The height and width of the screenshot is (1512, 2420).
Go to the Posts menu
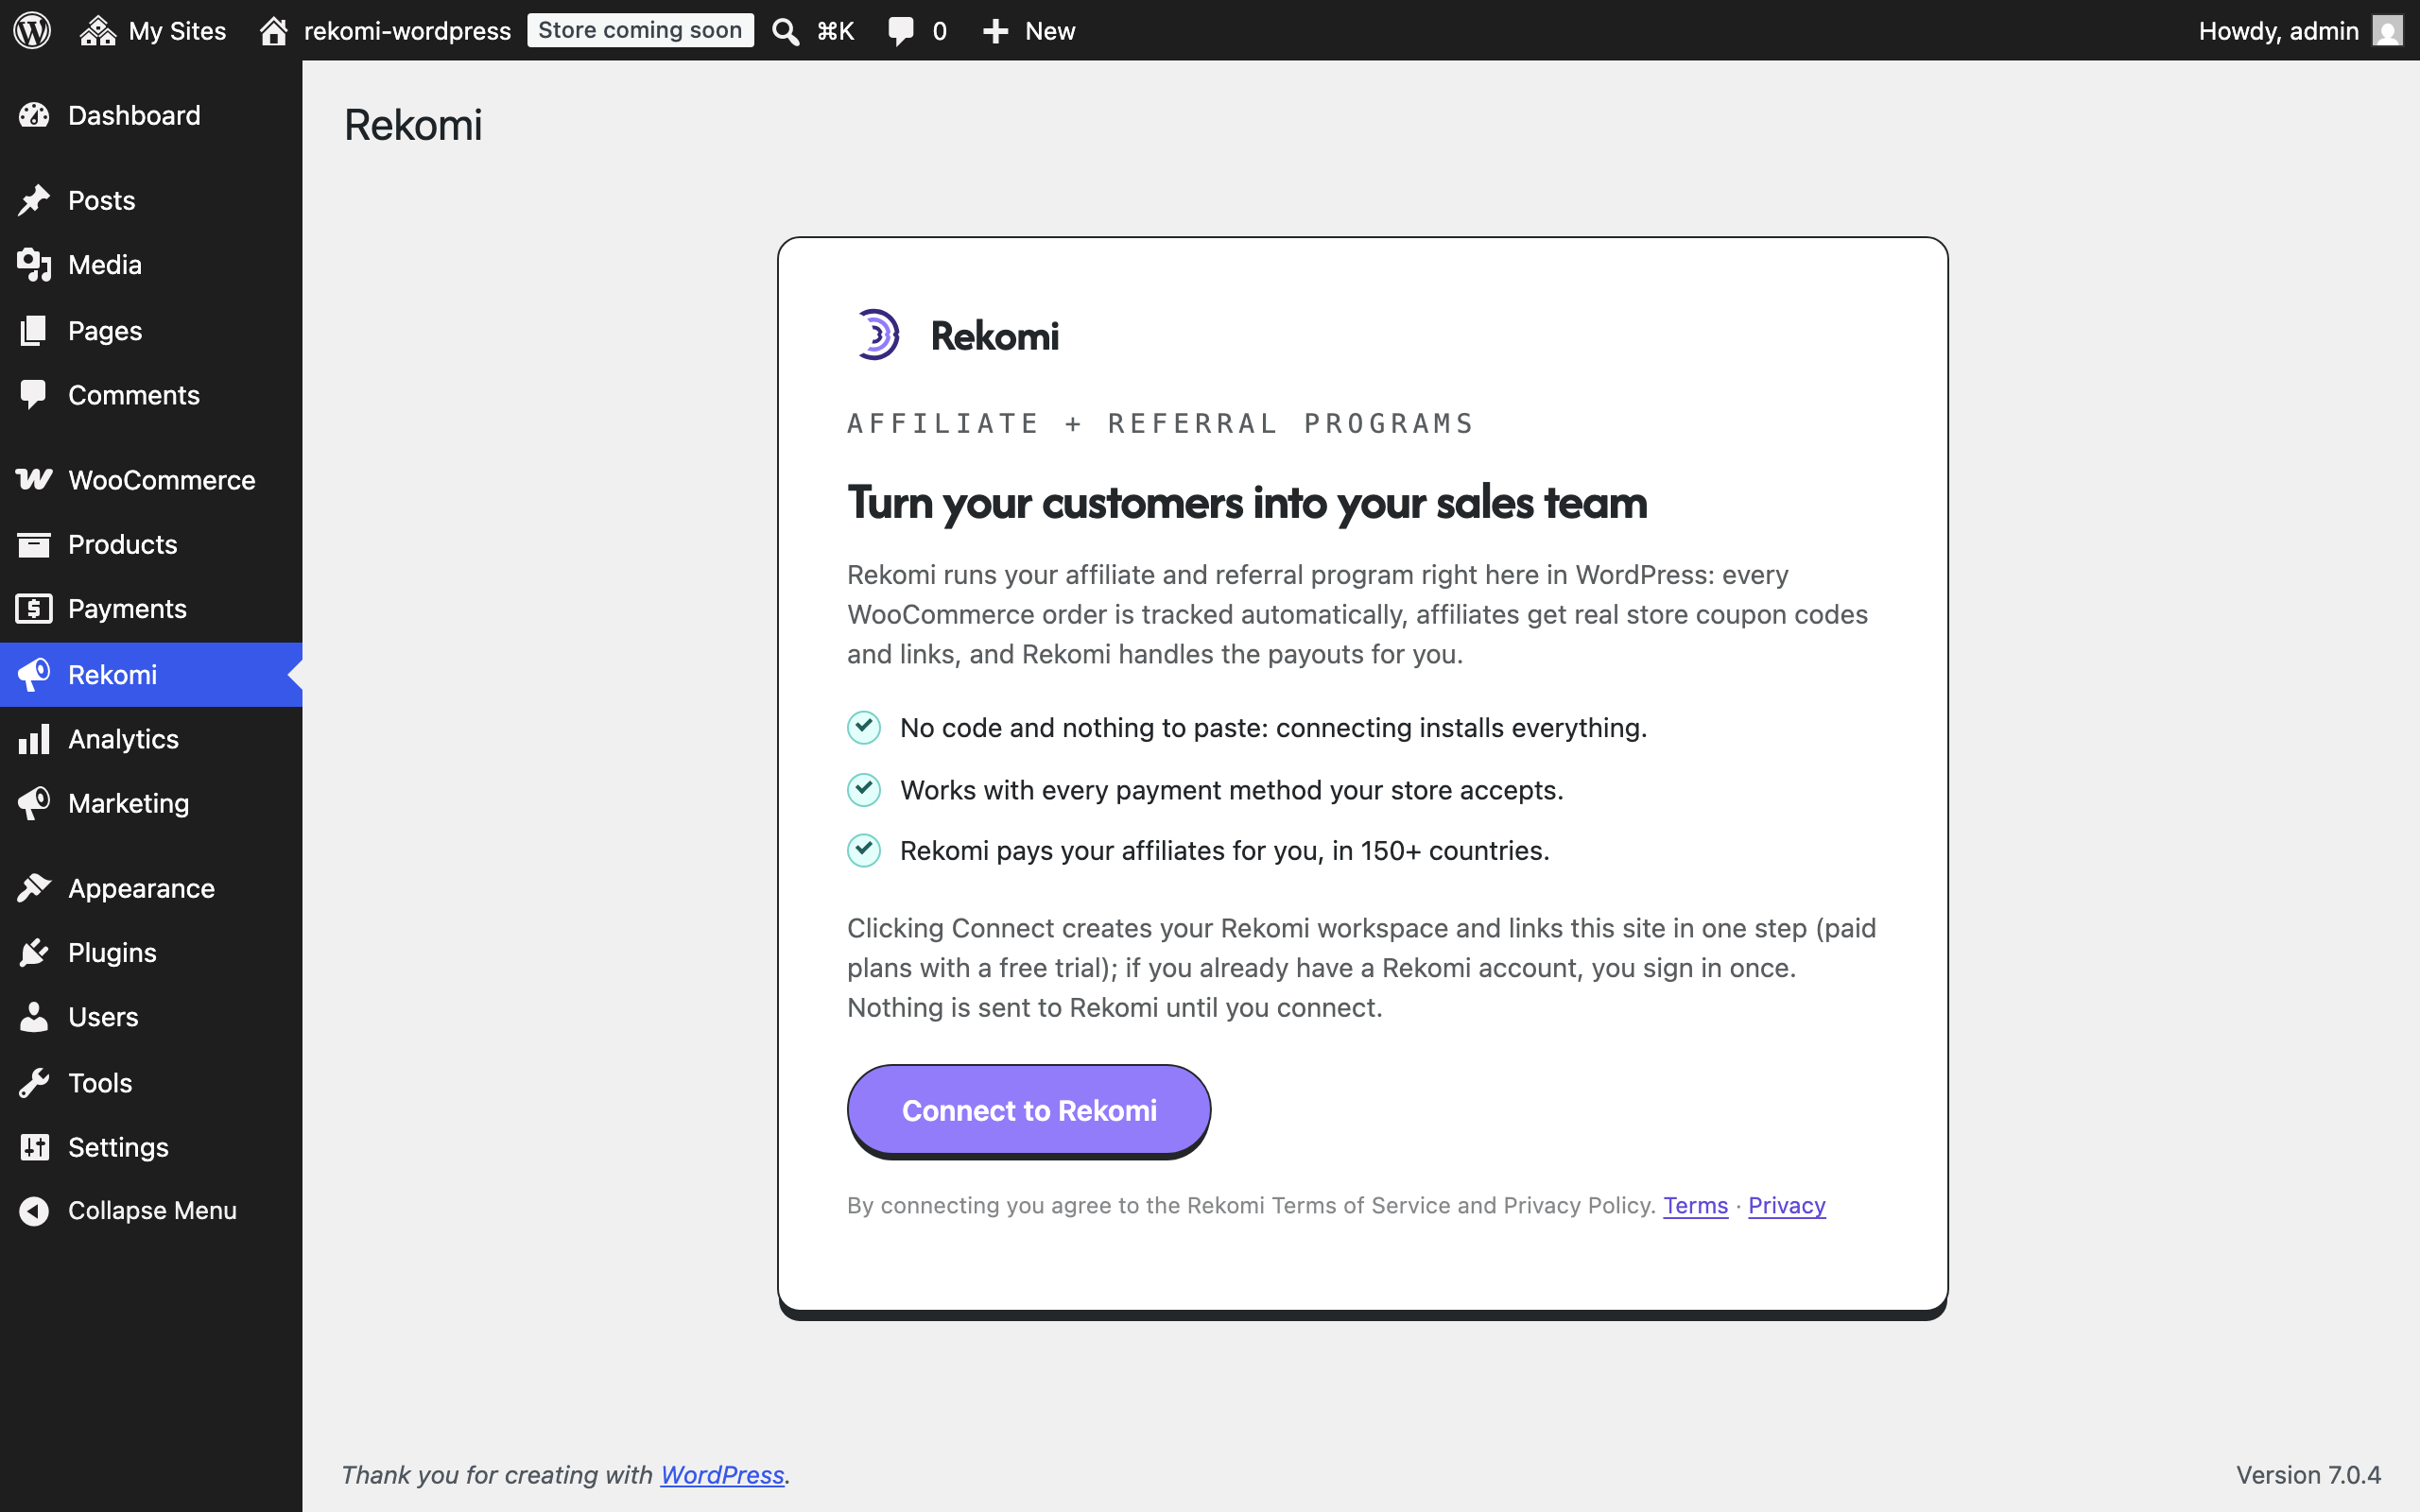pyautogui.click(x=151, y=200)
